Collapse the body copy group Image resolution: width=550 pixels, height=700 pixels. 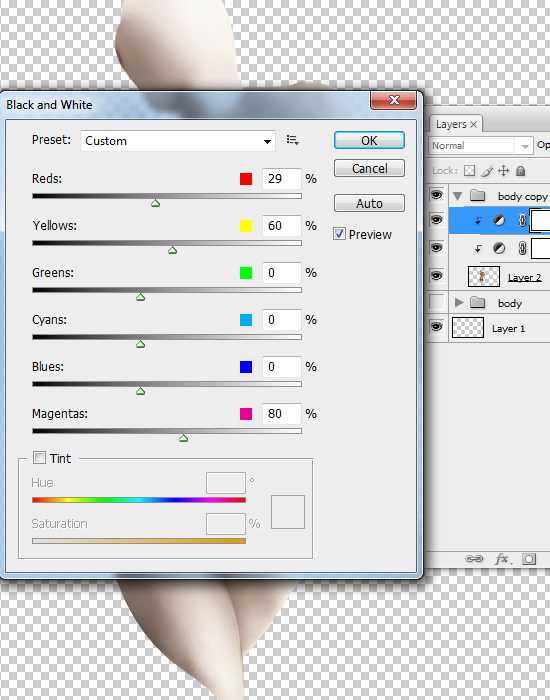(x=457, y=196)
